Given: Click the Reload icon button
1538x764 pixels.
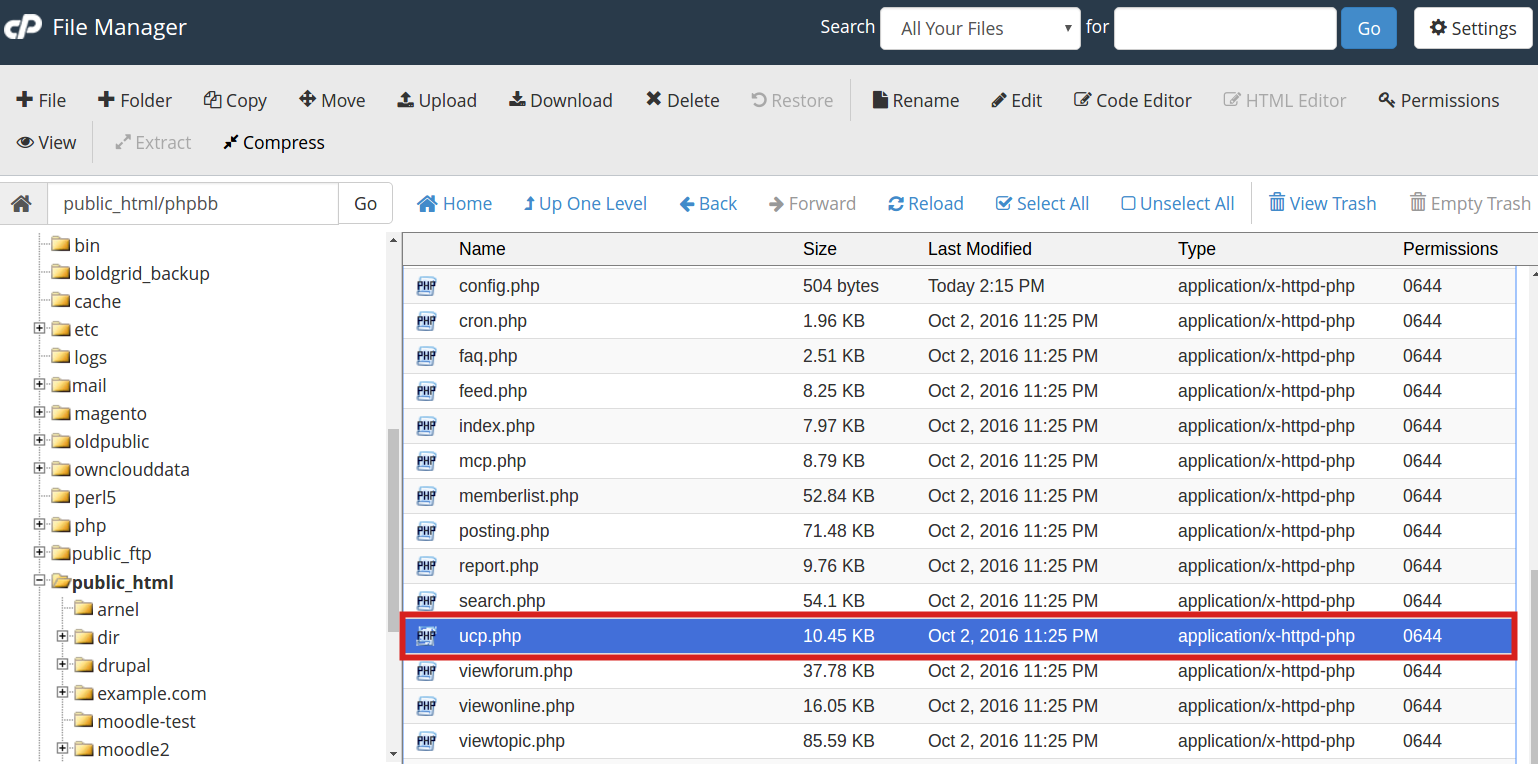Looking at the screenshot, I should (x=896, y=204).
